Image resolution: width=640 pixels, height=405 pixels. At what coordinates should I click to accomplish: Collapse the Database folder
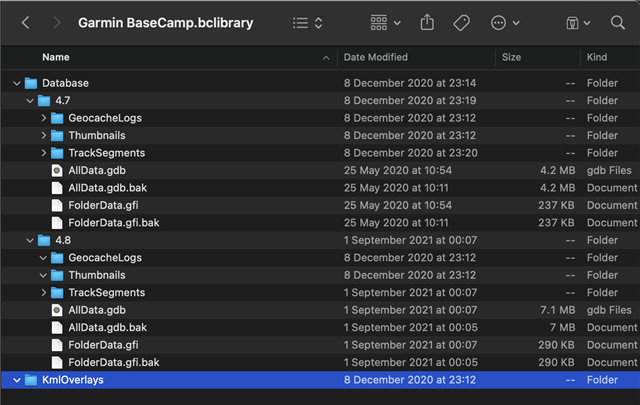tap(17, 83)
